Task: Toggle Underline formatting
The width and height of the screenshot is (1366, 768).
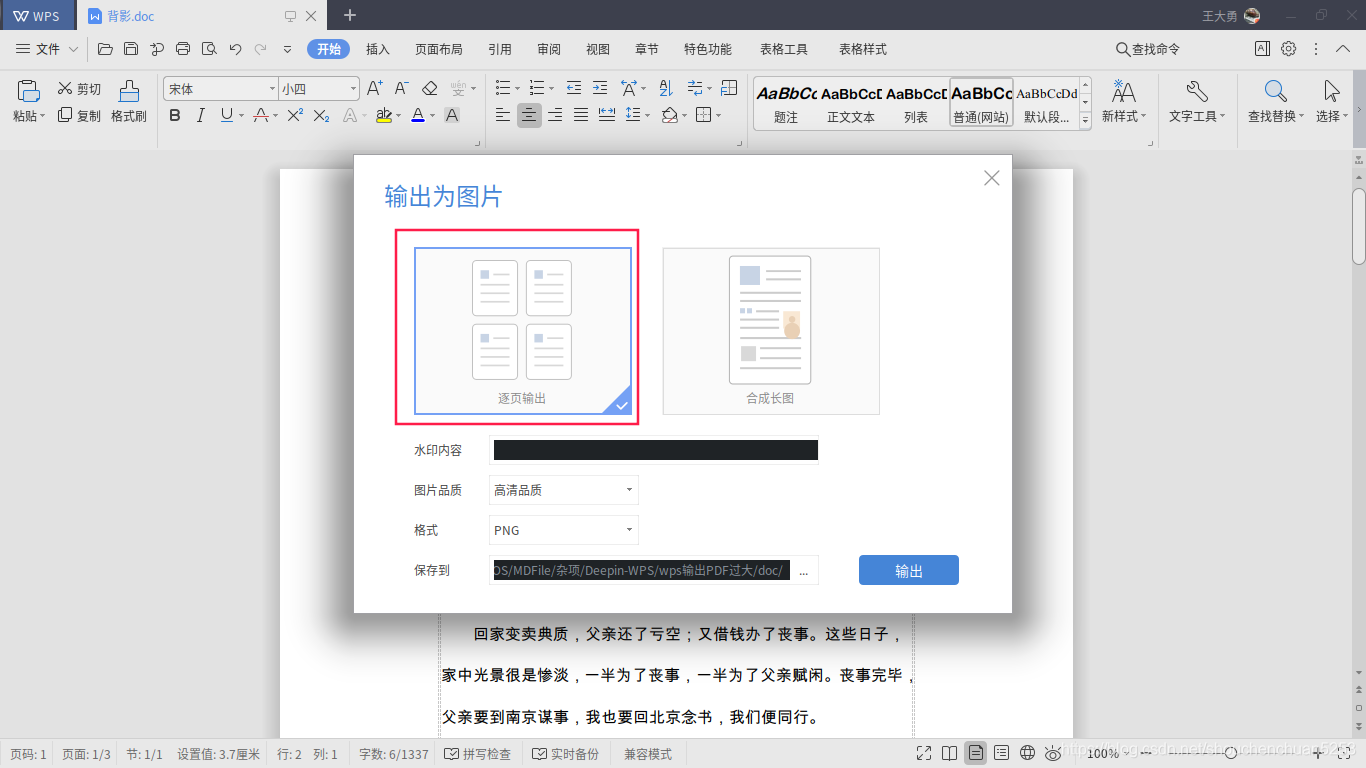Action: 227,116
